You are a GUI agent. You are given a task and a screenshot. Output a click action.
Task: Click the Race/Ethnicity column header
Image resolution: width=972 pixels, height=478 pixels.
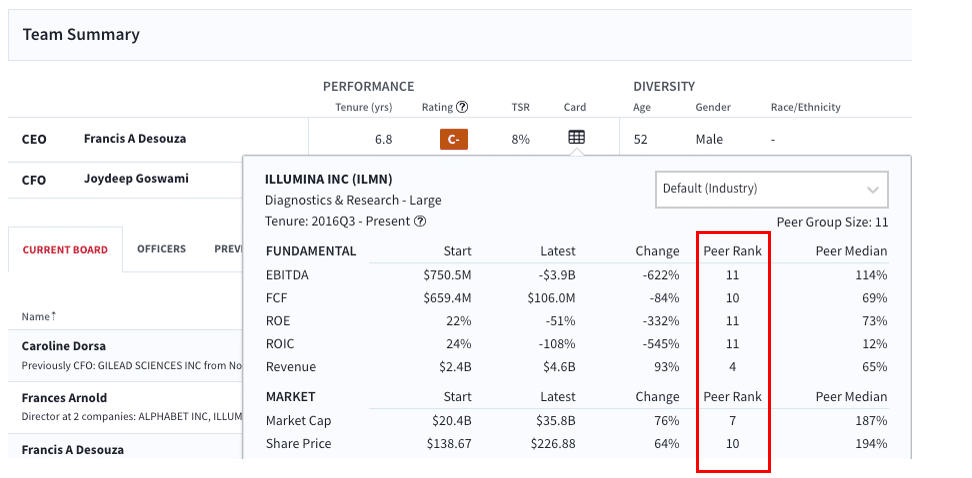click(805, 107)
